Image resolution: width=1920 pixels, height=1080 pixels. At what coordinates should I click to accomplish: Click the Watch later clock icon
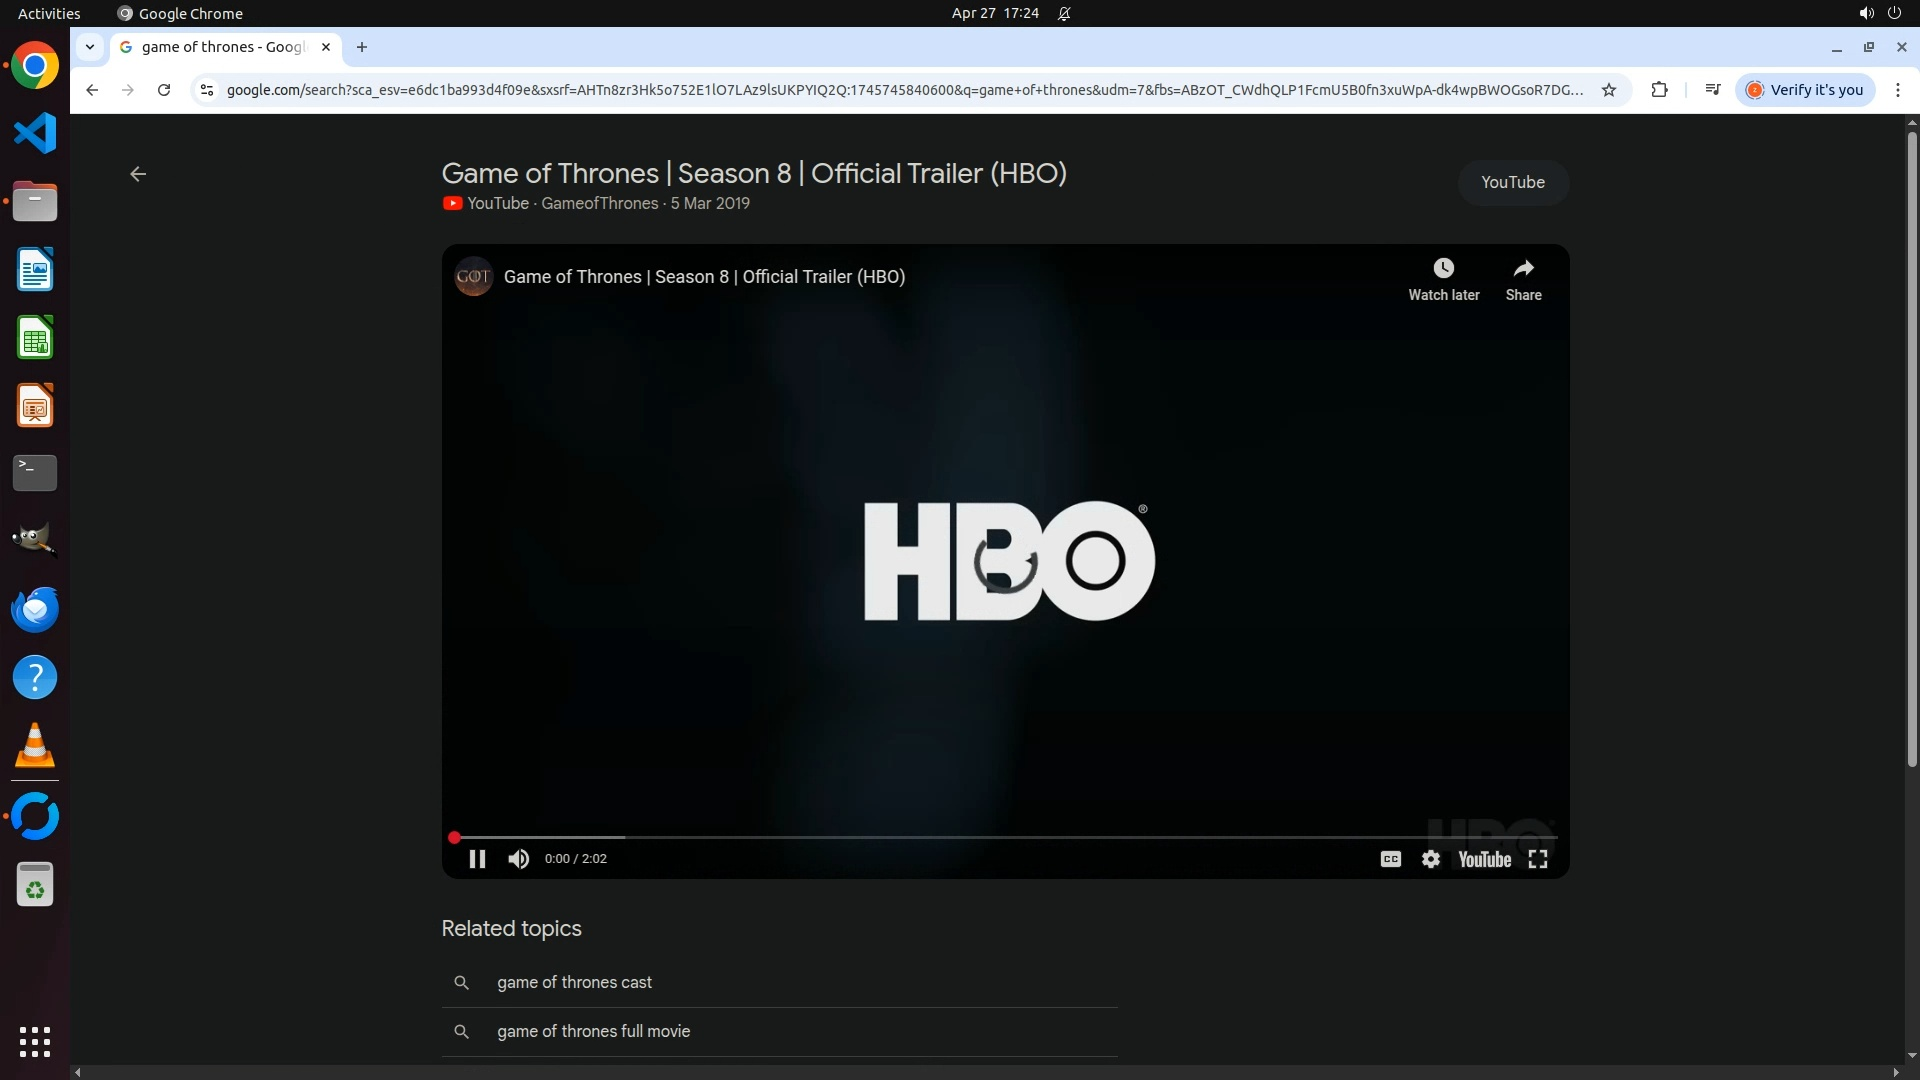pyautogui.click(x=1443, y=268)
